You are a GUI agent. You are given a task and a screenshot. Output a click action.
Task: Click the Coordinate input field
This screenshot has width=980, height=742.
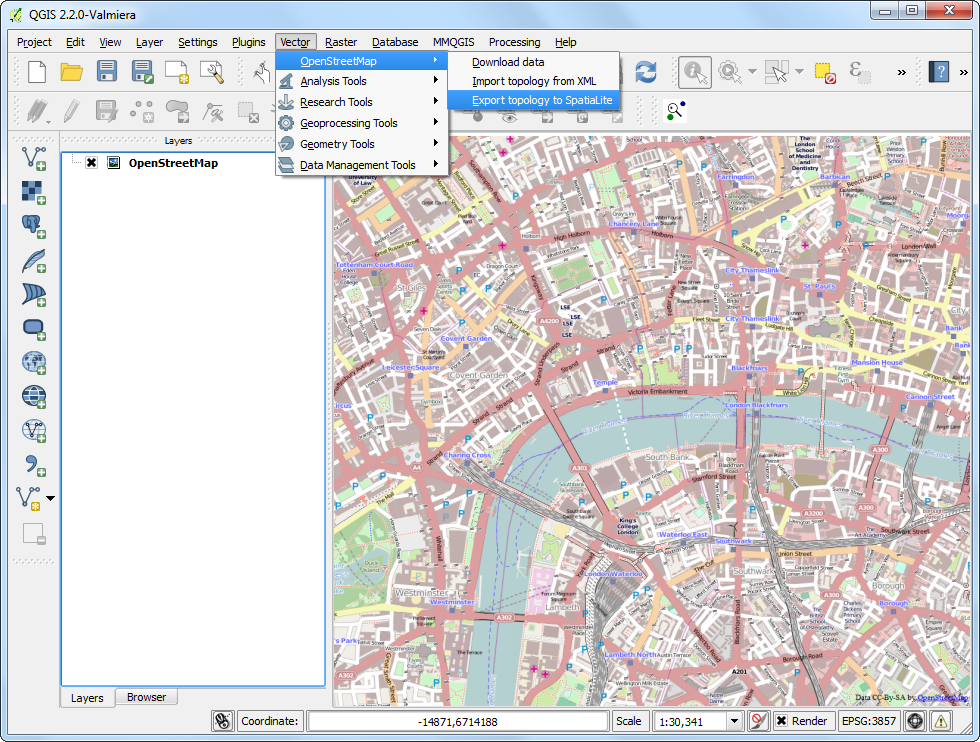(457, 721)
